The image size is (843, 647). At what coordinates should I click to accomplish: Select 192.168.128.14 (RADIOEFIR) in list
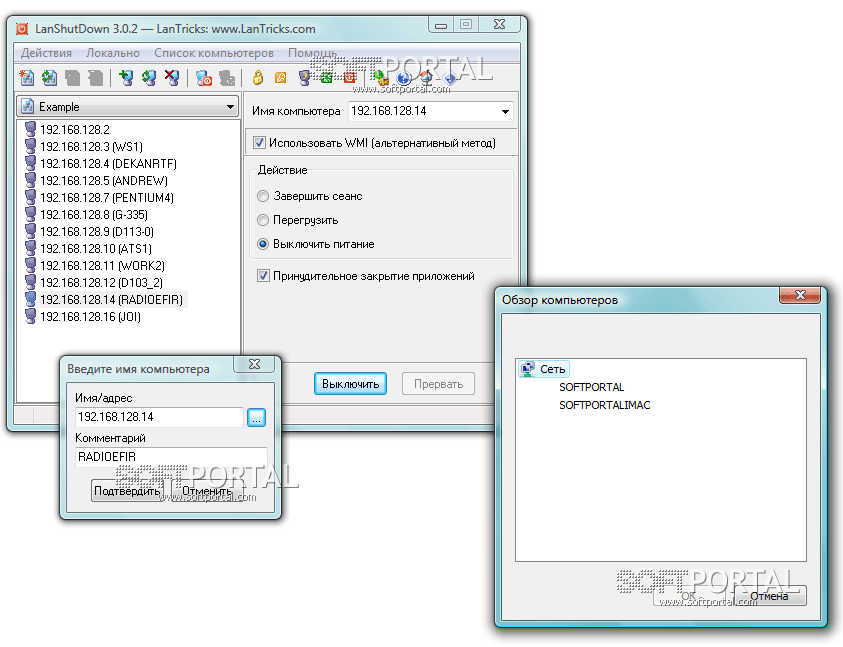pos(111,300)
